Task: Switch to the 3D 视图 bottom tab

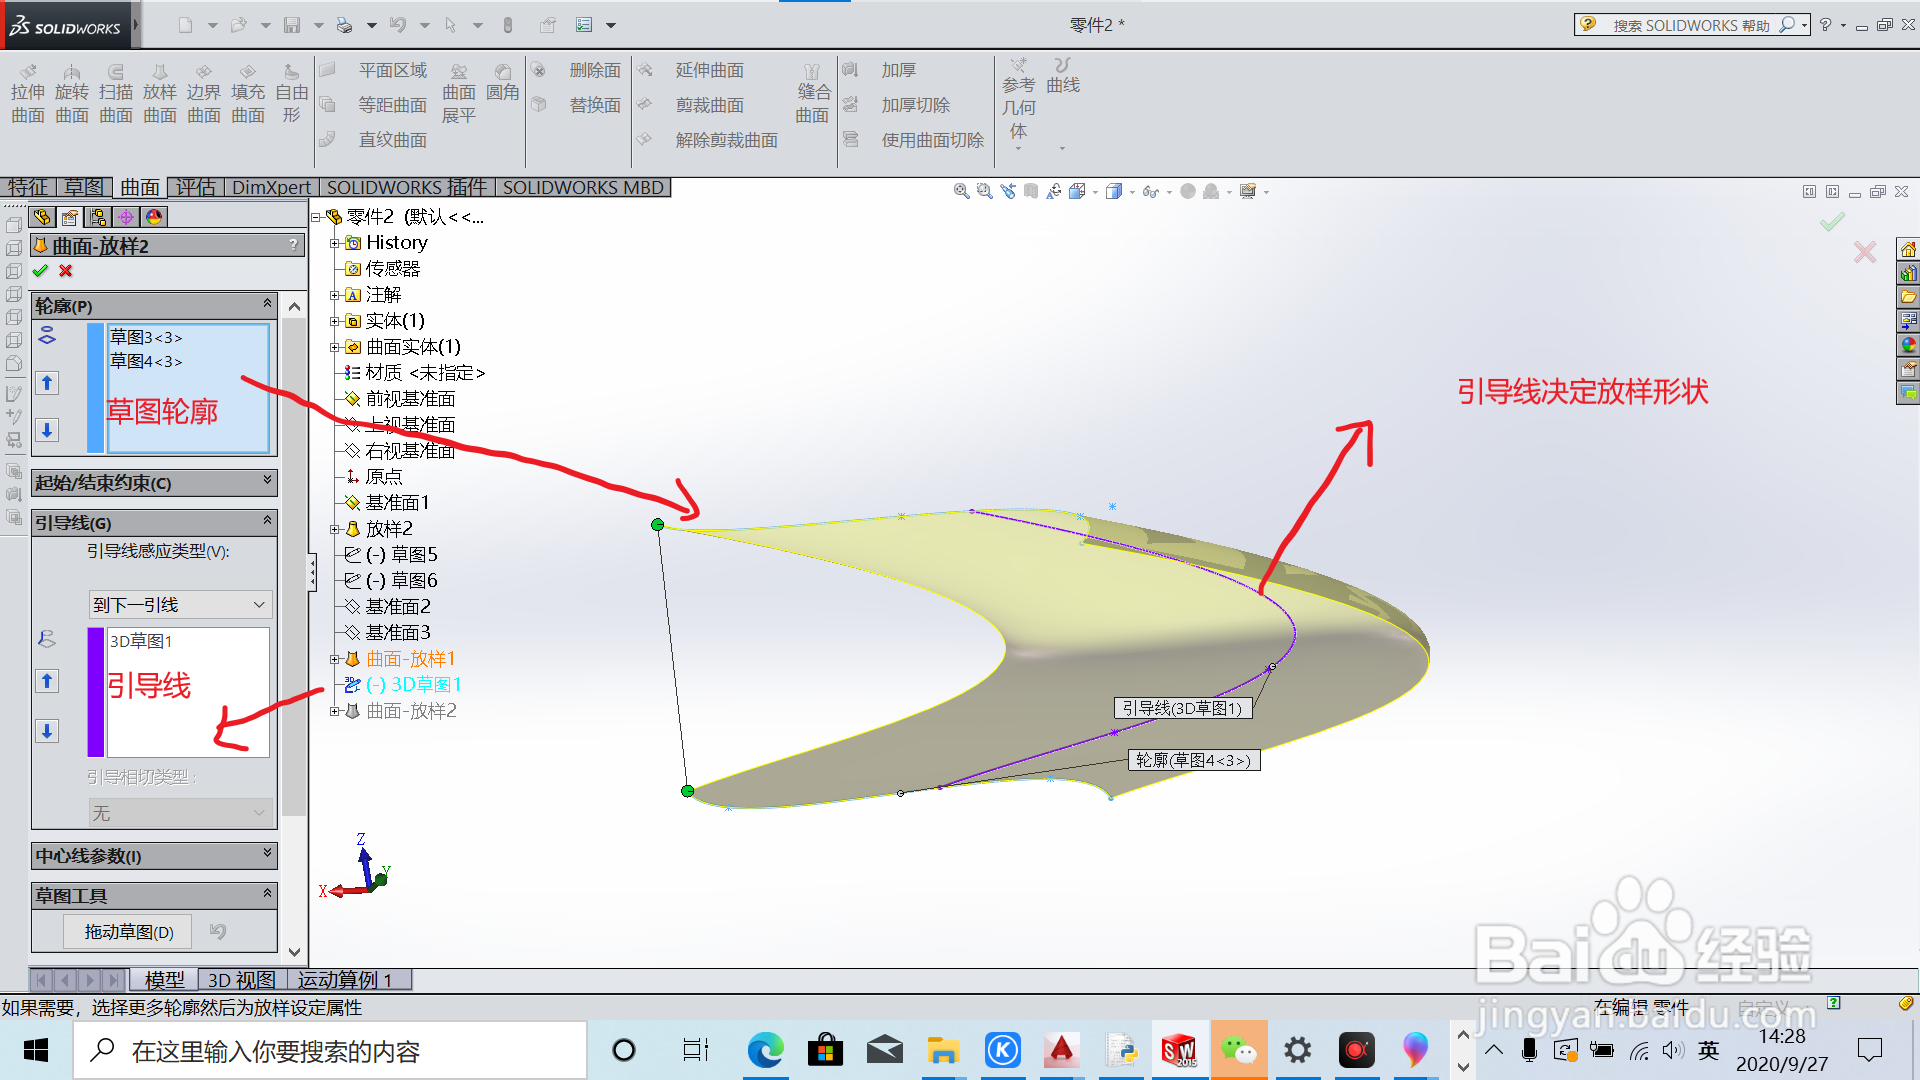Action: click(x=242, y=980)
